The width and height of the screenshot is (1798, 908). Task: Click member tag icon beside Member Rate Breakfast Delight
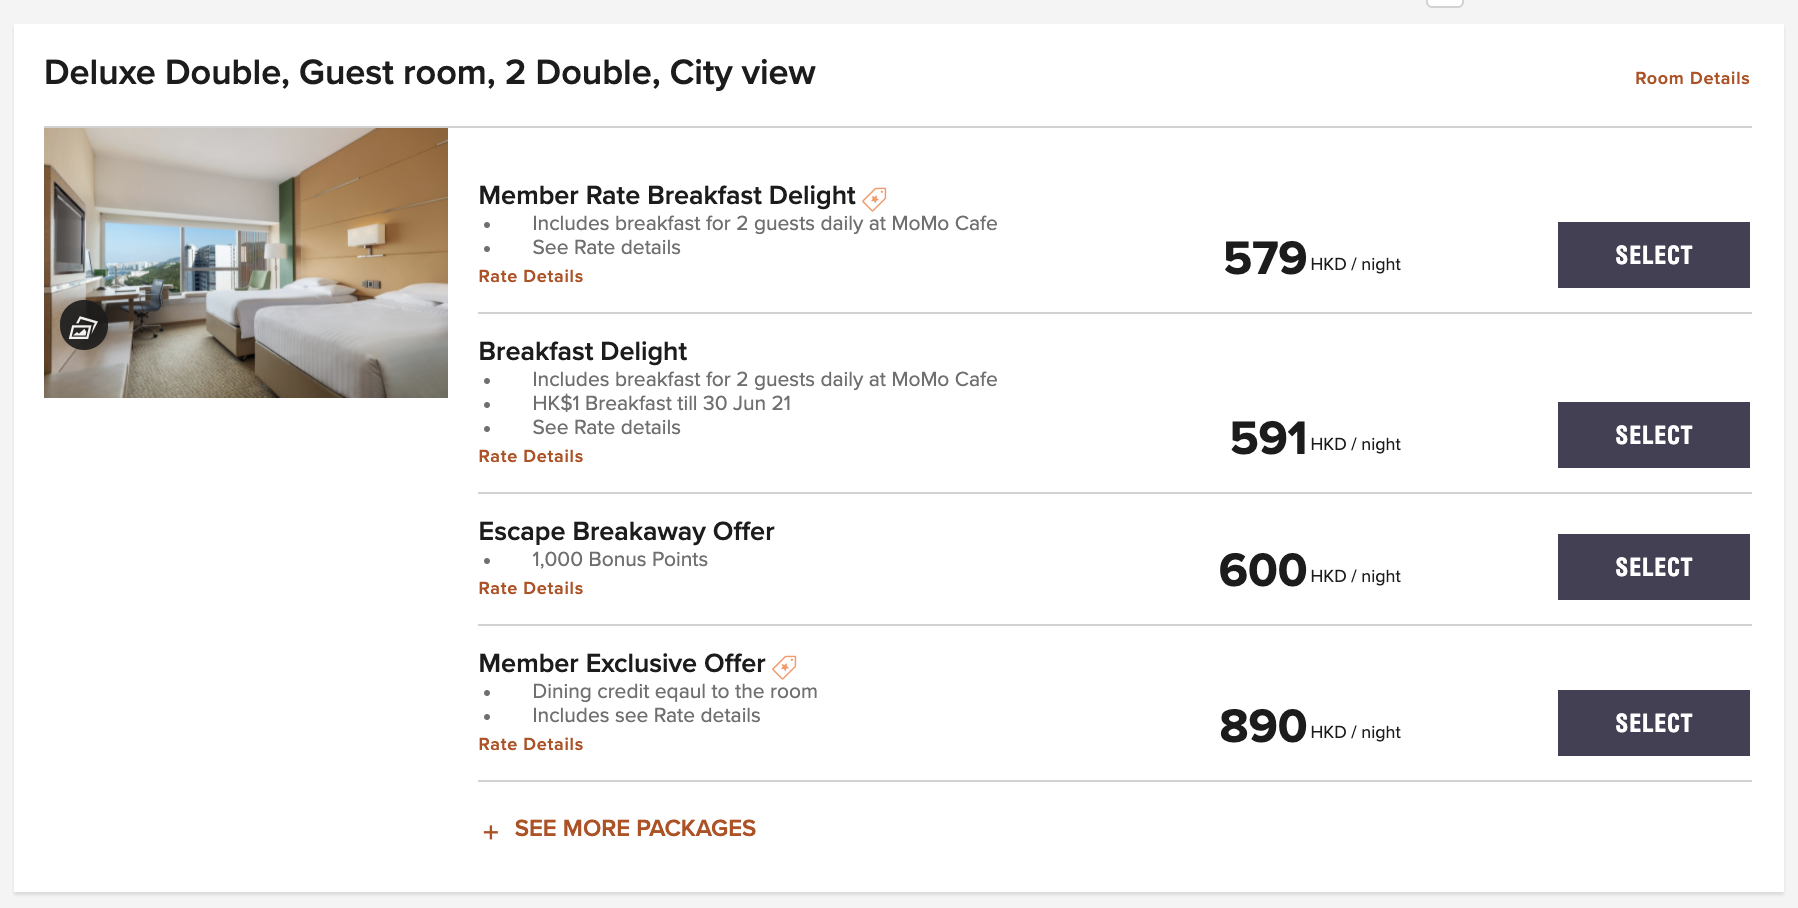875,198
